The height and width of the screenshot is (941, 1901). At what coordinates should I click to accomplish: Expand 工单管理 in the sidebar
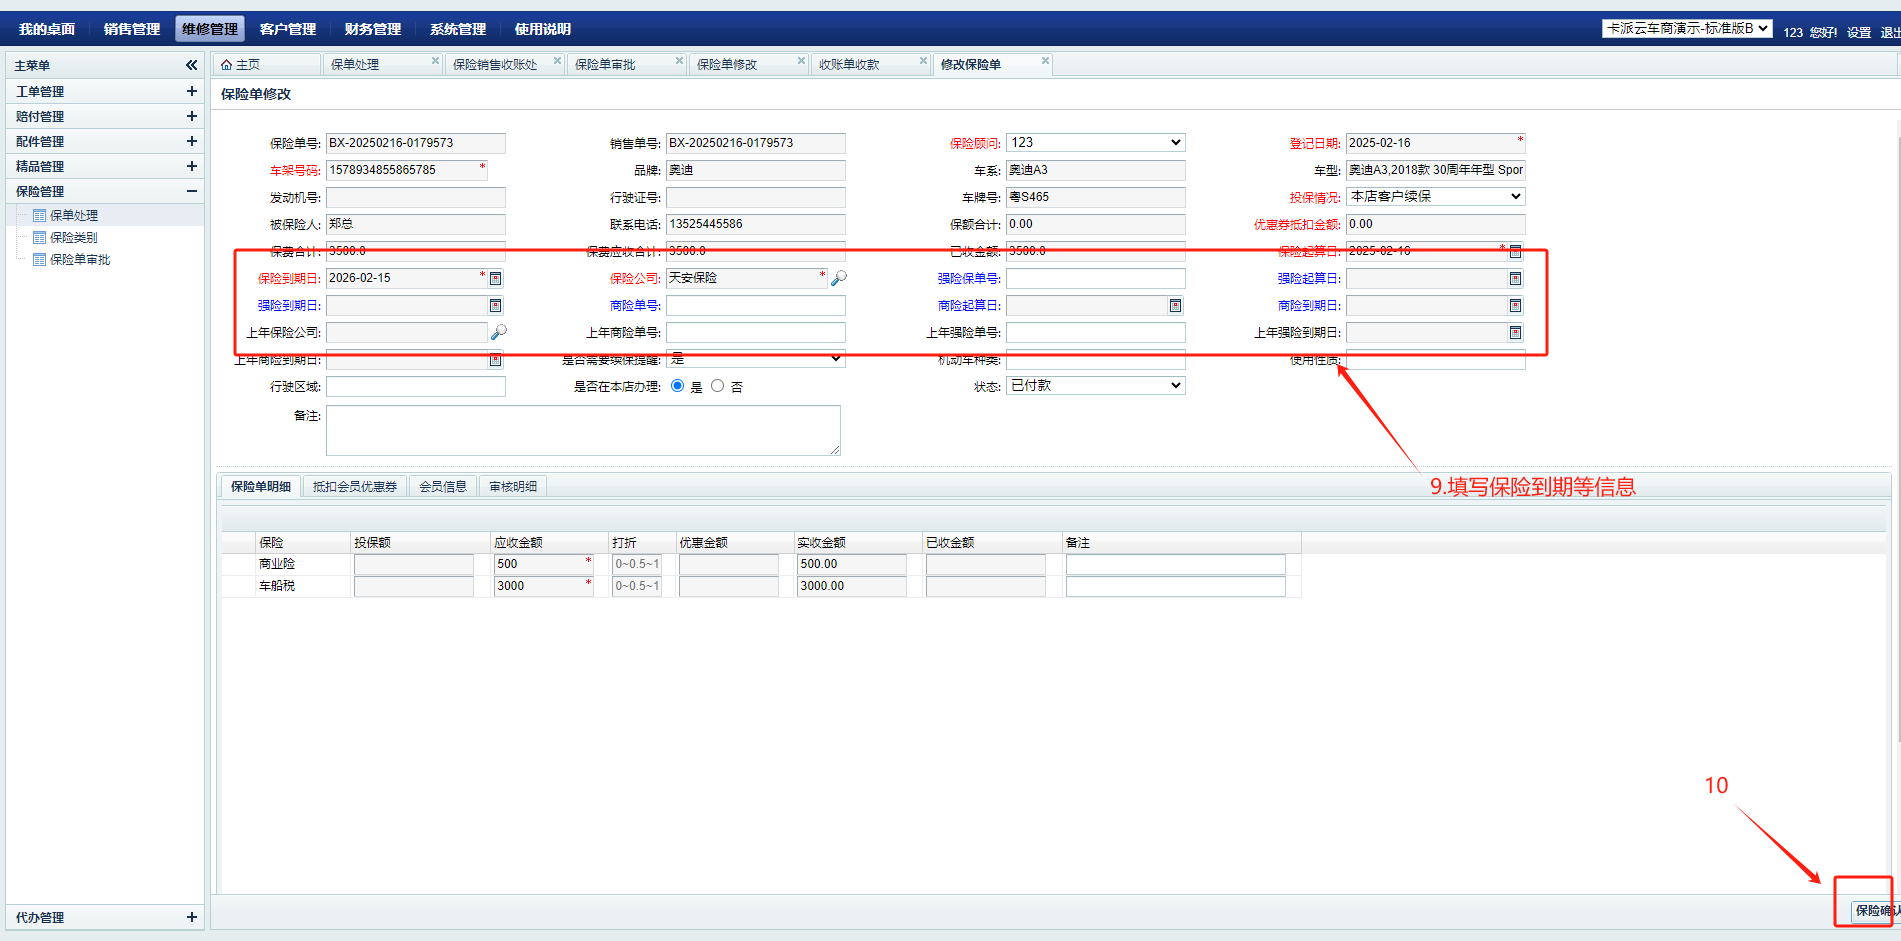pyautogui.click(x=191, y=91)
